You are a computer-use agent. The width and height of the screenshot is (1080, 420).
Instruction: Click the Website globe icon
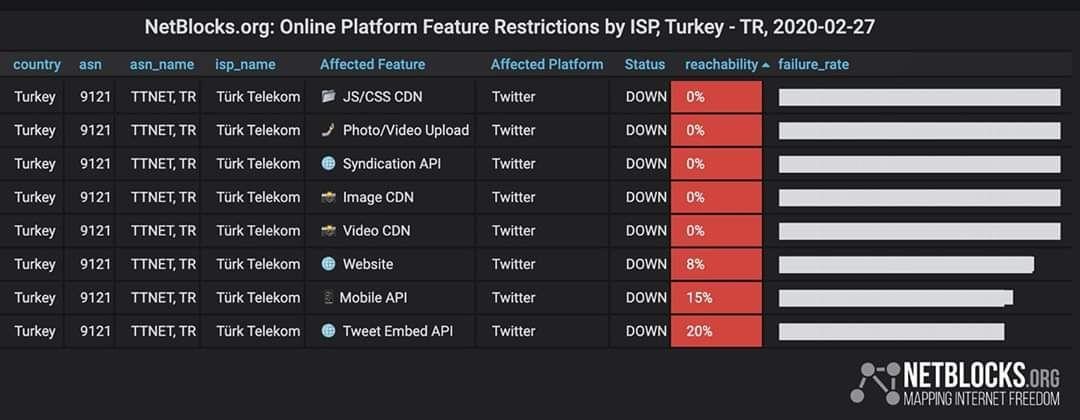[329, 264]
